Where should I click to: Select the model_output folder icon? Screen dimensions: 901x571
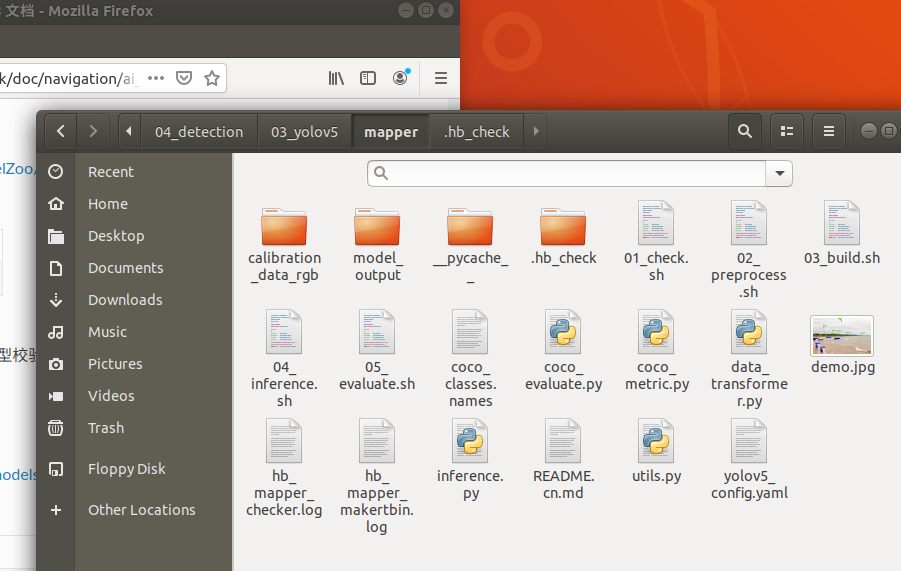[x=377, y=228]
